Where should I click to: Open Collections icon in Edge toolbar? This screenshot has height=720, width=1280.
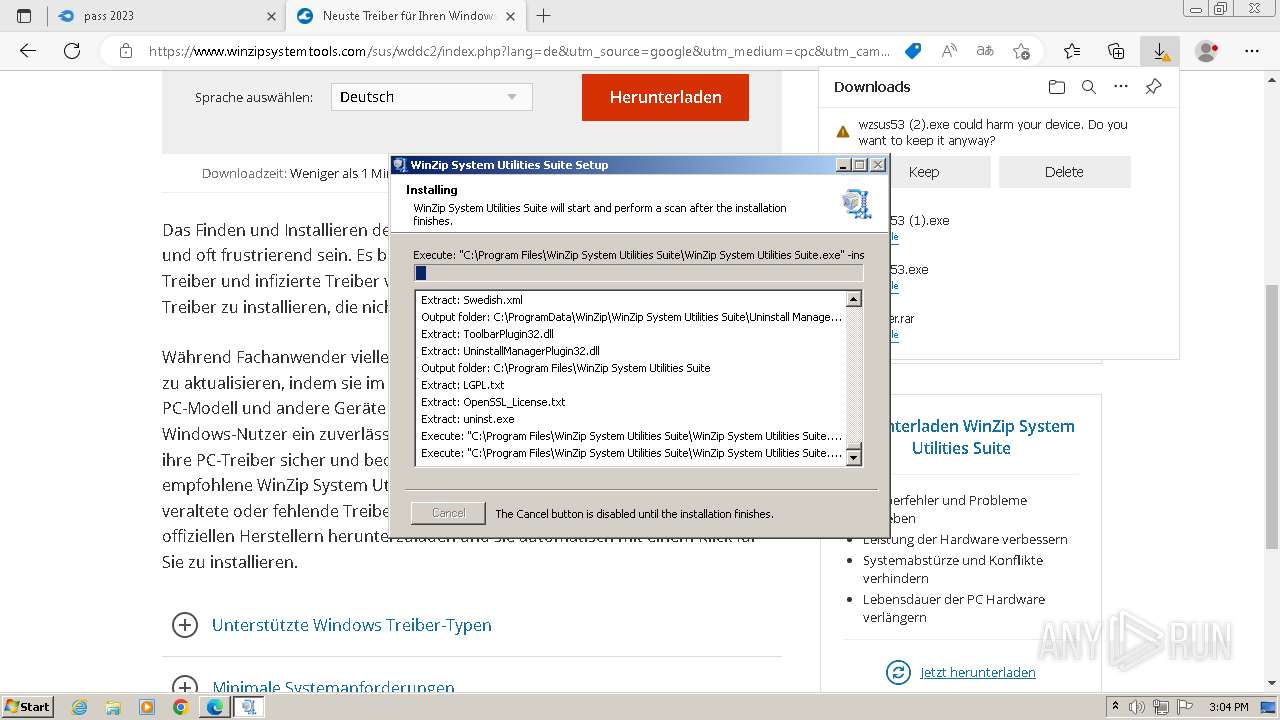(1116, 51)
